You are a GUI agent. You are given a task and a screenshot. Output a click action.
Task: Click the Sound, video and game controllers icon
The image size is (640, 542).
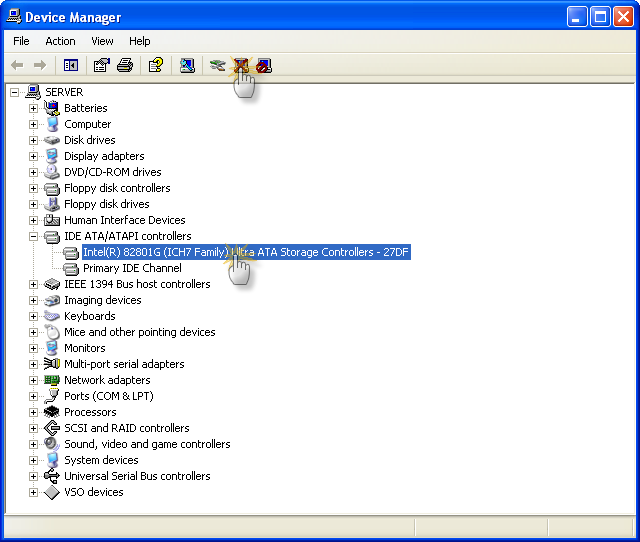point(52,444)
